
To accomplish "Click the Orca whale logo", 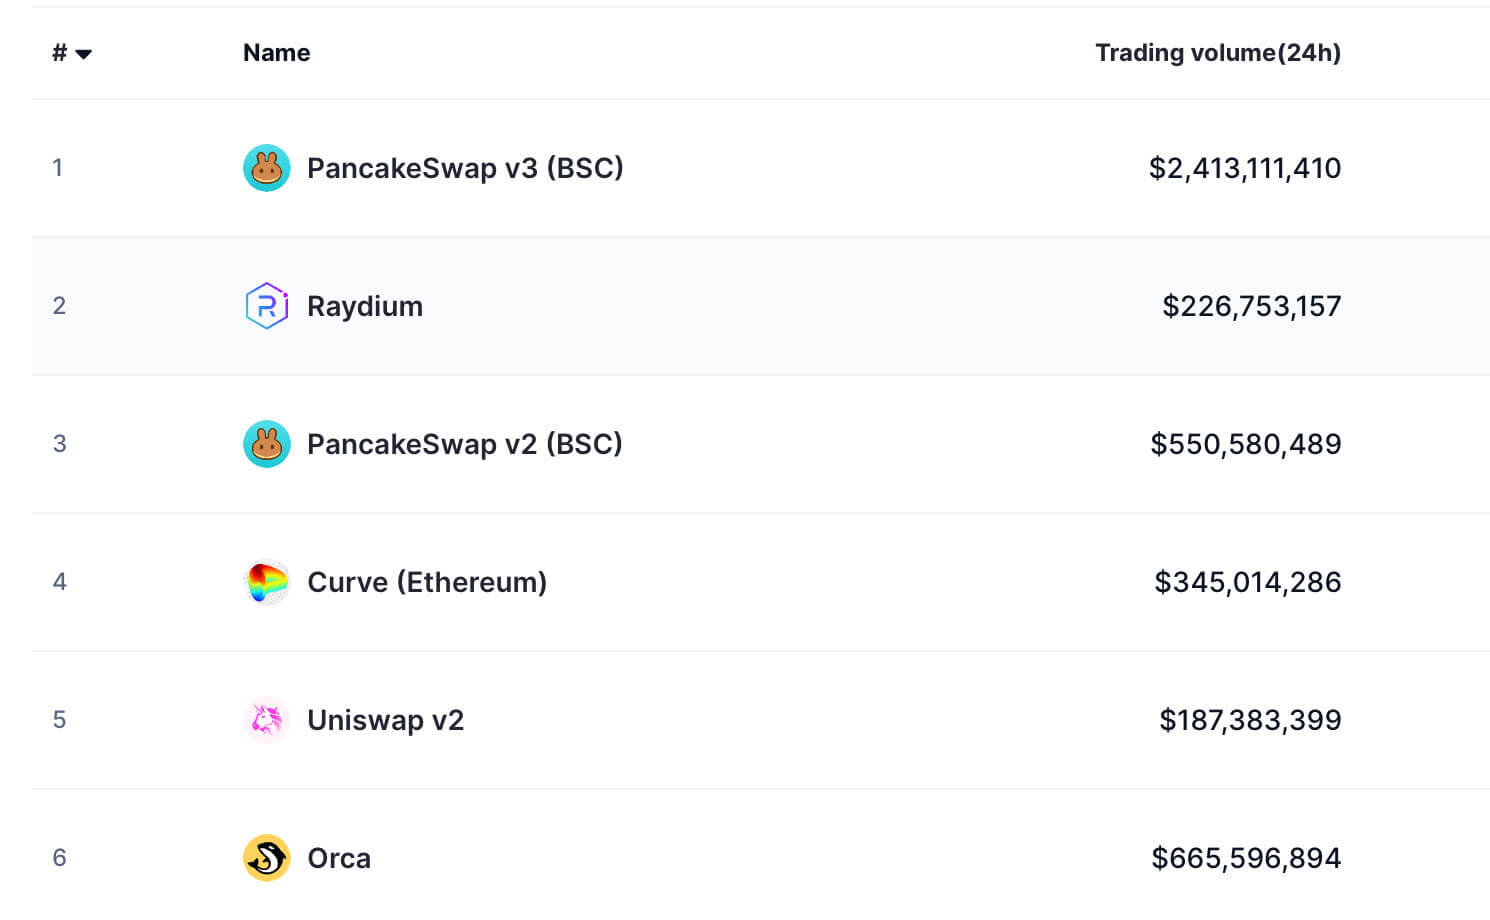I will (266, 858).
